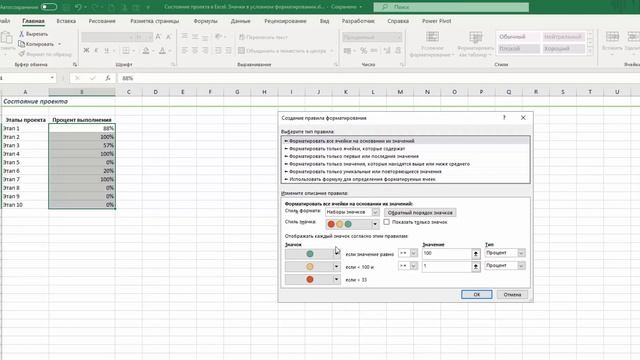Click the Cut (Вырезать) scissors icon
The width and height of the screenshot is (640, 360).
pyautogui.click(x=22, y=34)
